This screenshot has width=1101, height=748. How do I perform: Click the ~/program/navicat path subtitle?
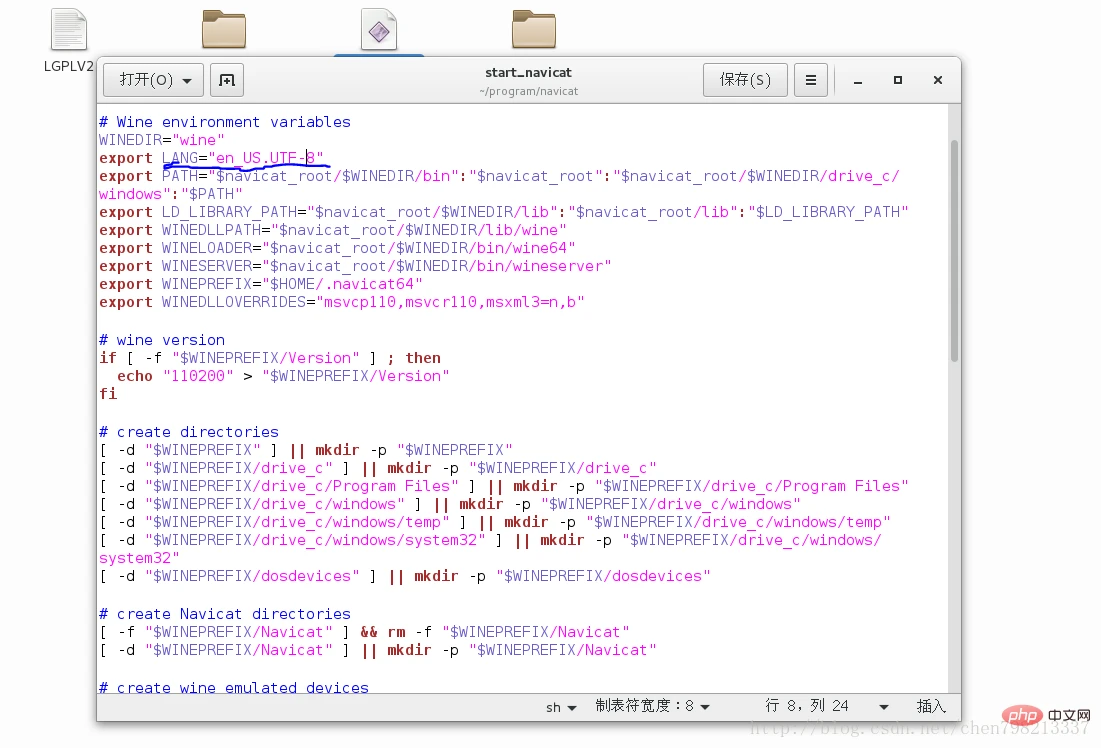(x=528, y=91)
